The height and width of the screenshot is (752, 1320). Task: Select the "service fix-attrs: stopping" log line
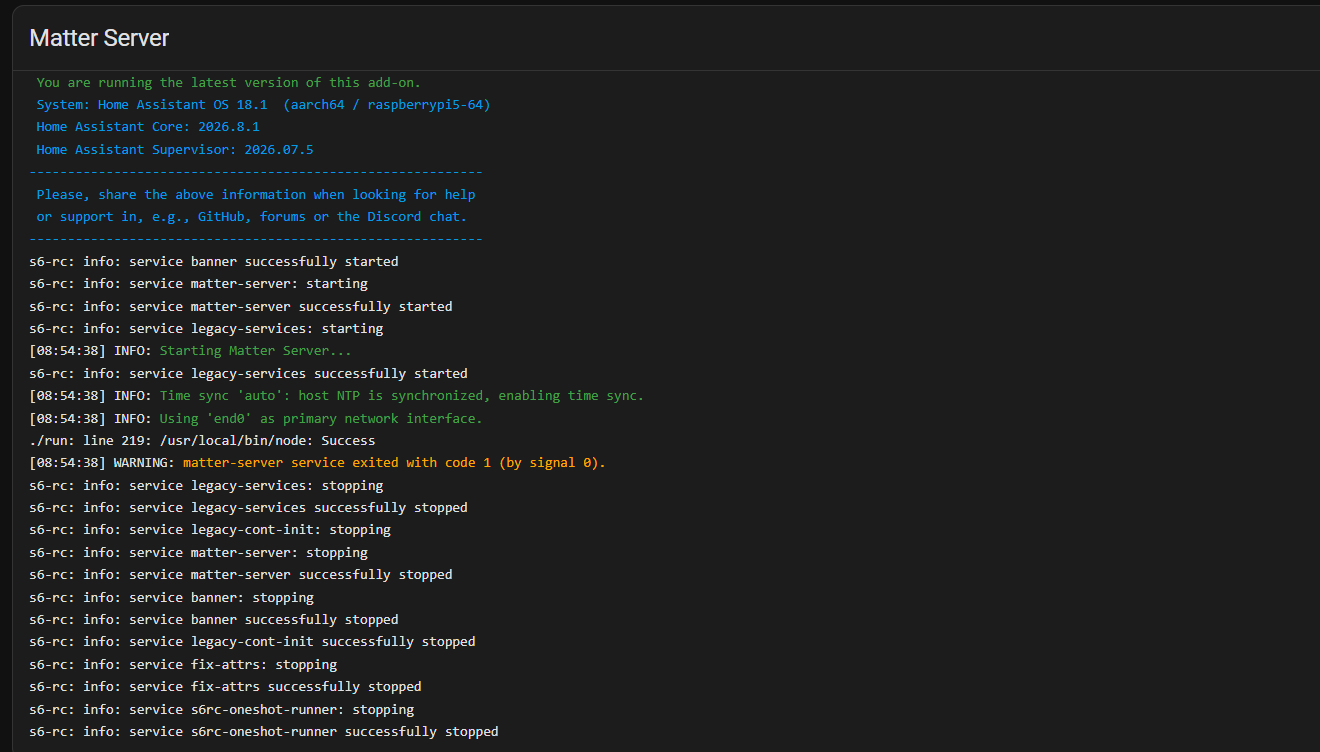tap(183, 664)
